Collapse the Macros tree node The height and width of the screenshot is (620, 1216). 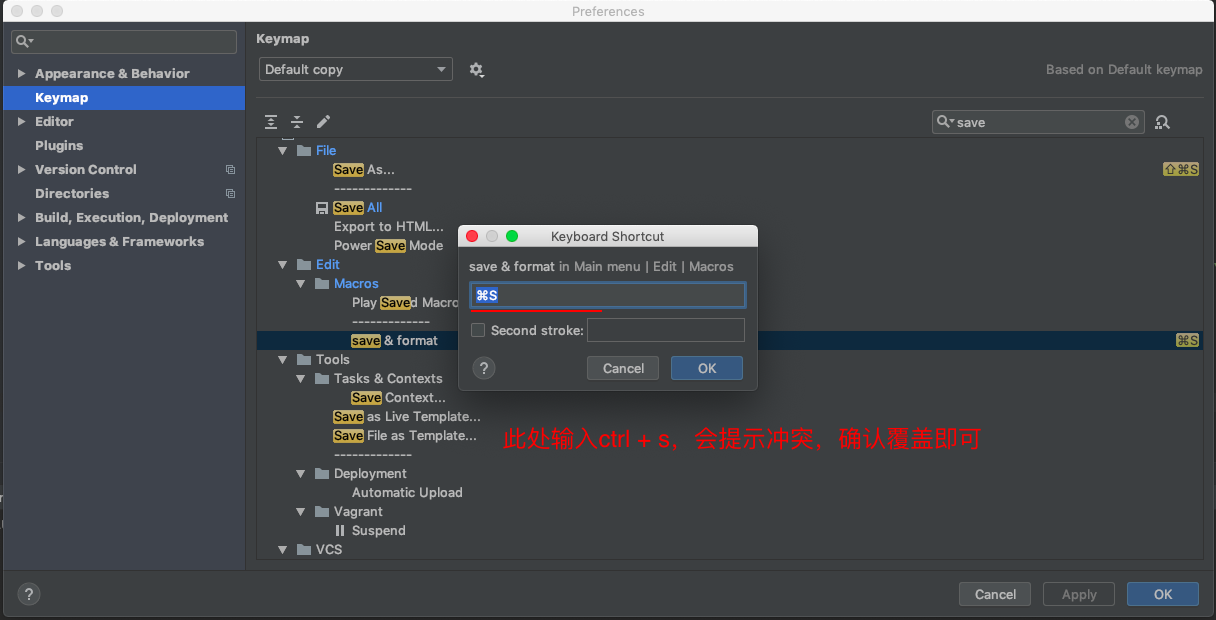click(x=302, y=284)
